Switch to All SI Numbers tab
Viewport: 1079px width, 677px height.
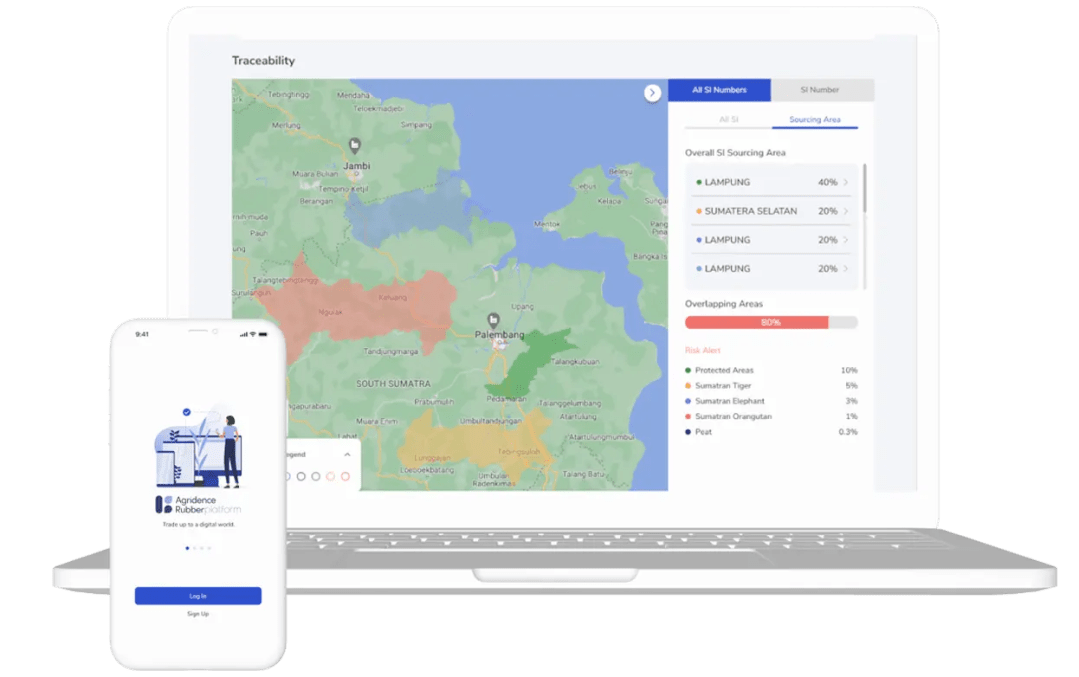[x=719, y=90]
